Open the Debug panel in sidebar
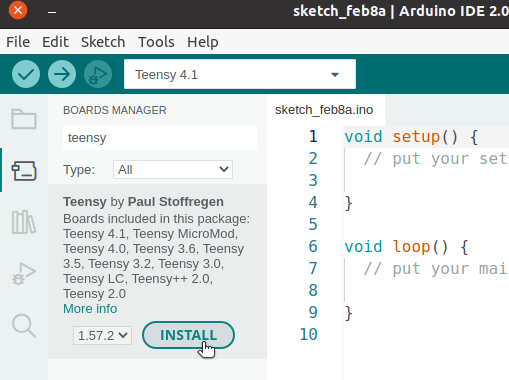Viewport: 509px width, 380px height. (24, 274)
